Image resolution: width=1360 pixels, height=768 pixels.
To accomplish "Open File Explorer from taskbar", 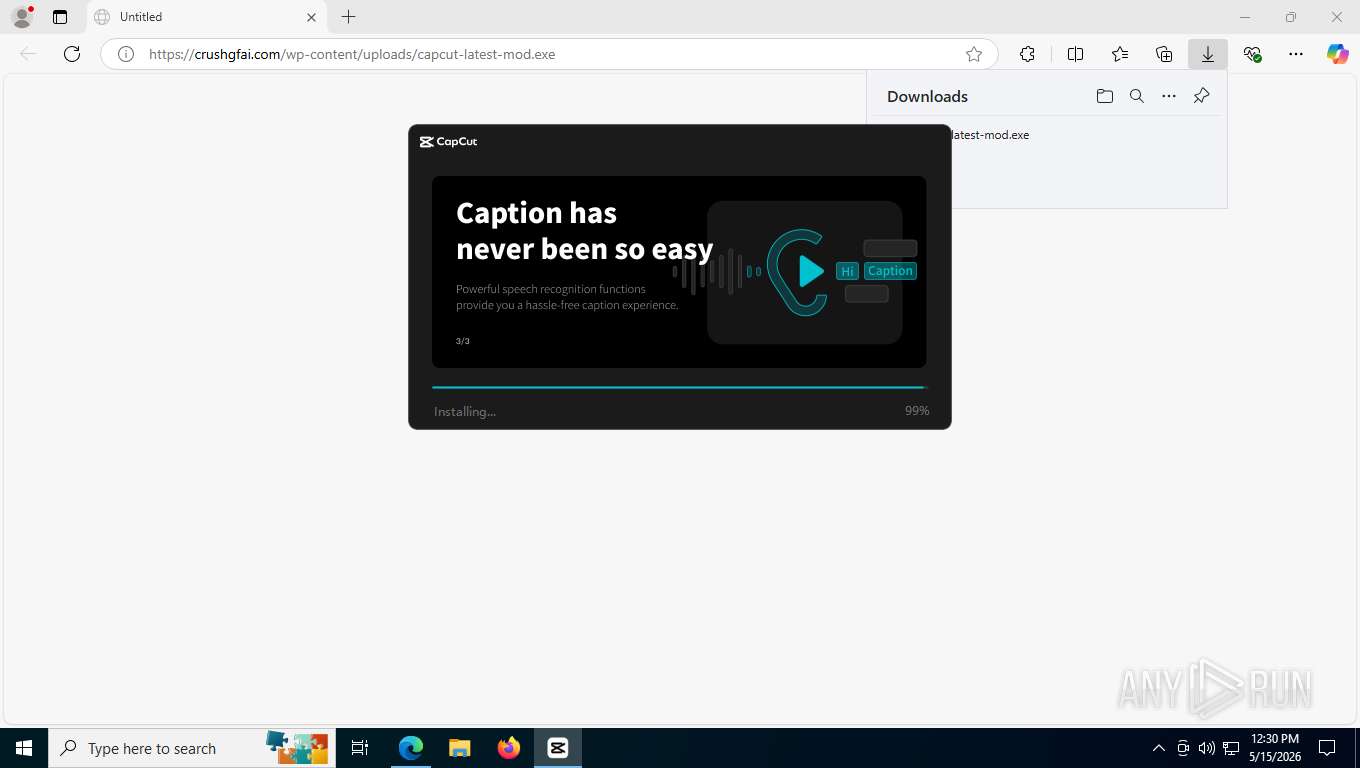I will 459,748.
